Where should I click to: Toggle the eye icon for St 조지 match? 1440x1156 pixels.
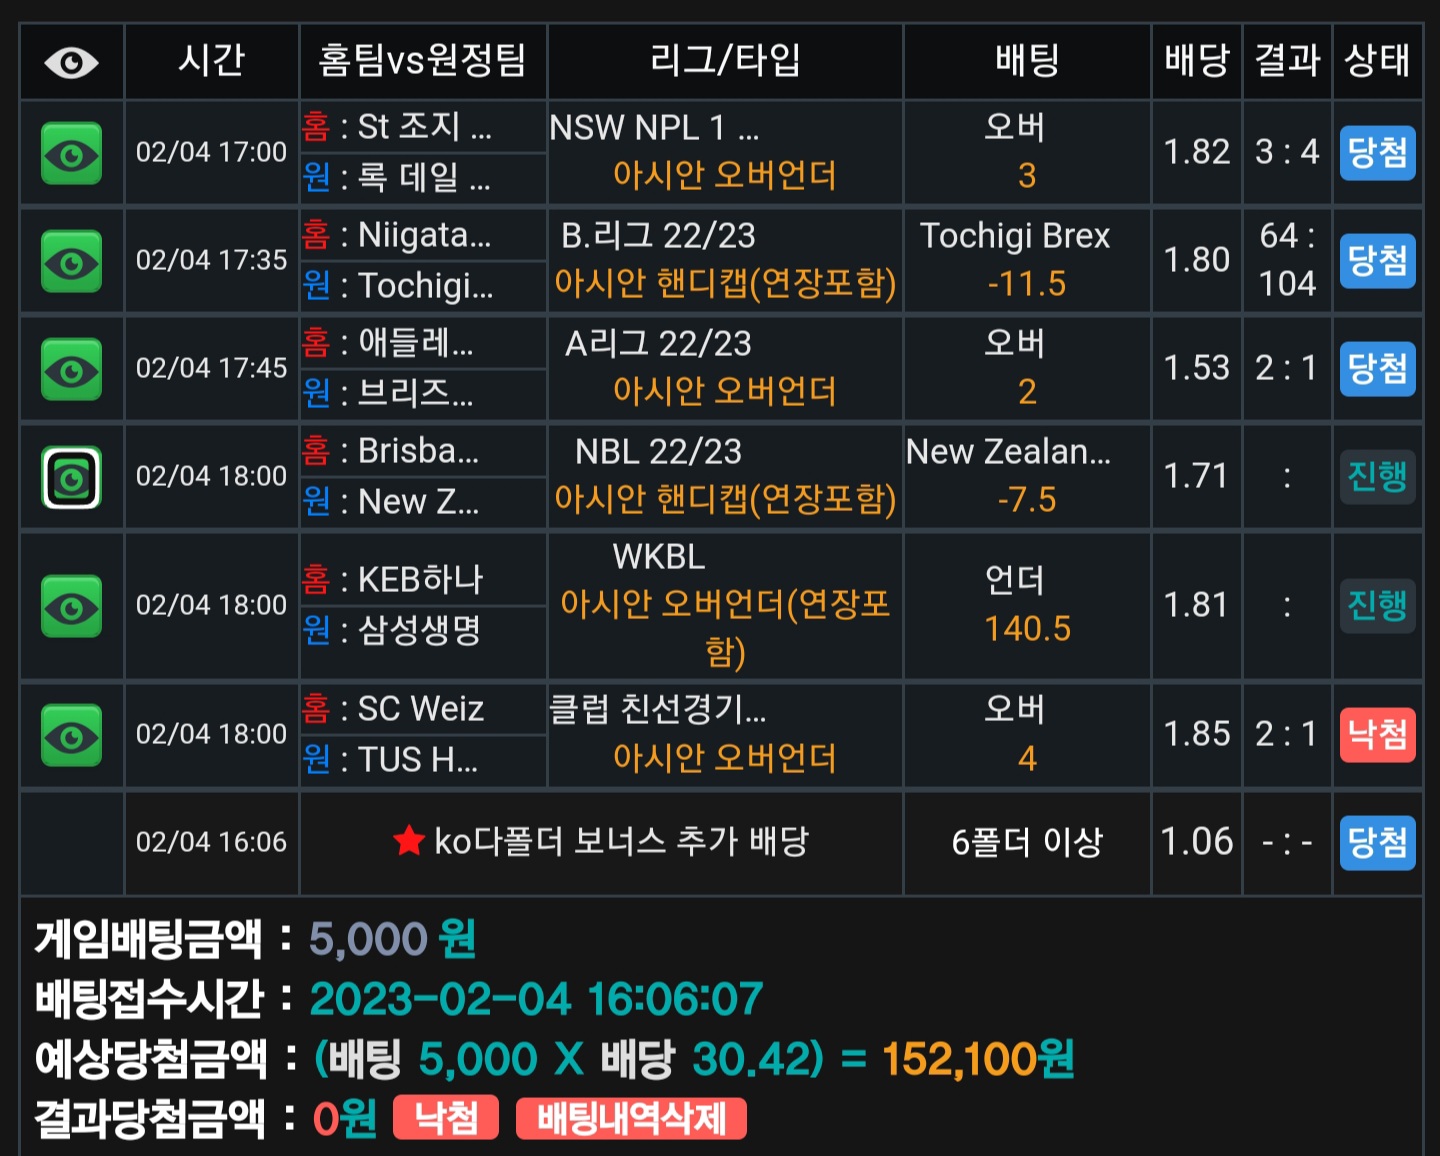[x=71, y=154]
